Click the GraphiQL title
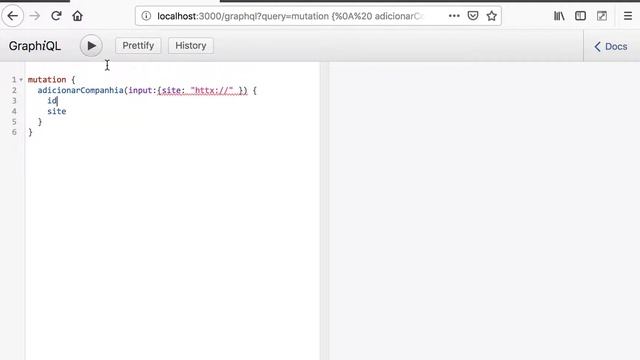Image resolution: width=640 pixels, height=360 pixels. (35, 46)
